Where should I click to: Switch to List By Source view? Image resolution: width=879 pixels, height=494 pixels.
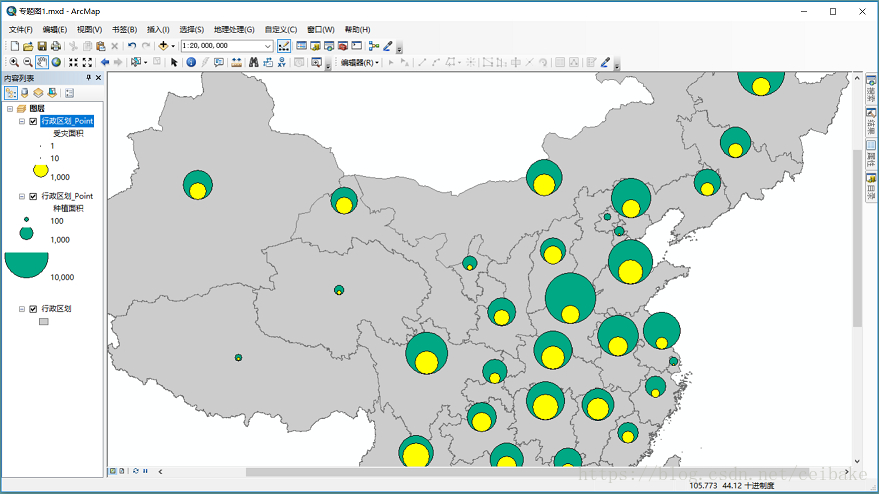pyautogui.click(x=25, y=93)
